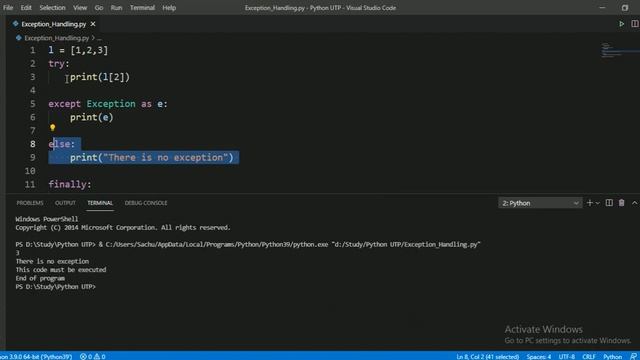Open the Edit menu
Viewport: 640px width, 360px height.
click(26, 8)
